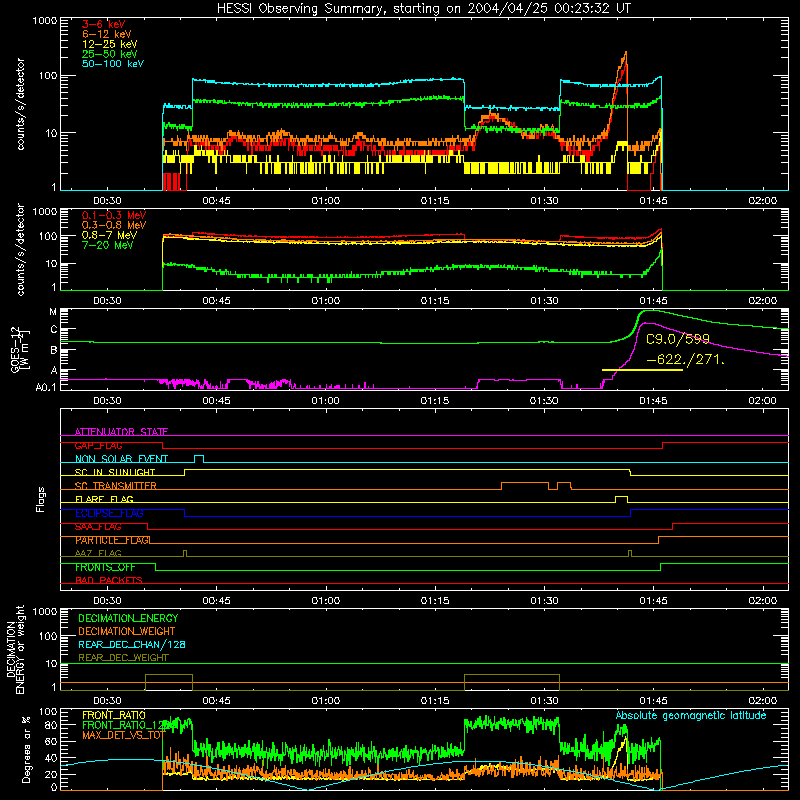
Task: Pick the 0.8-7 MeV legend entry
Action: tap(109, 235)
